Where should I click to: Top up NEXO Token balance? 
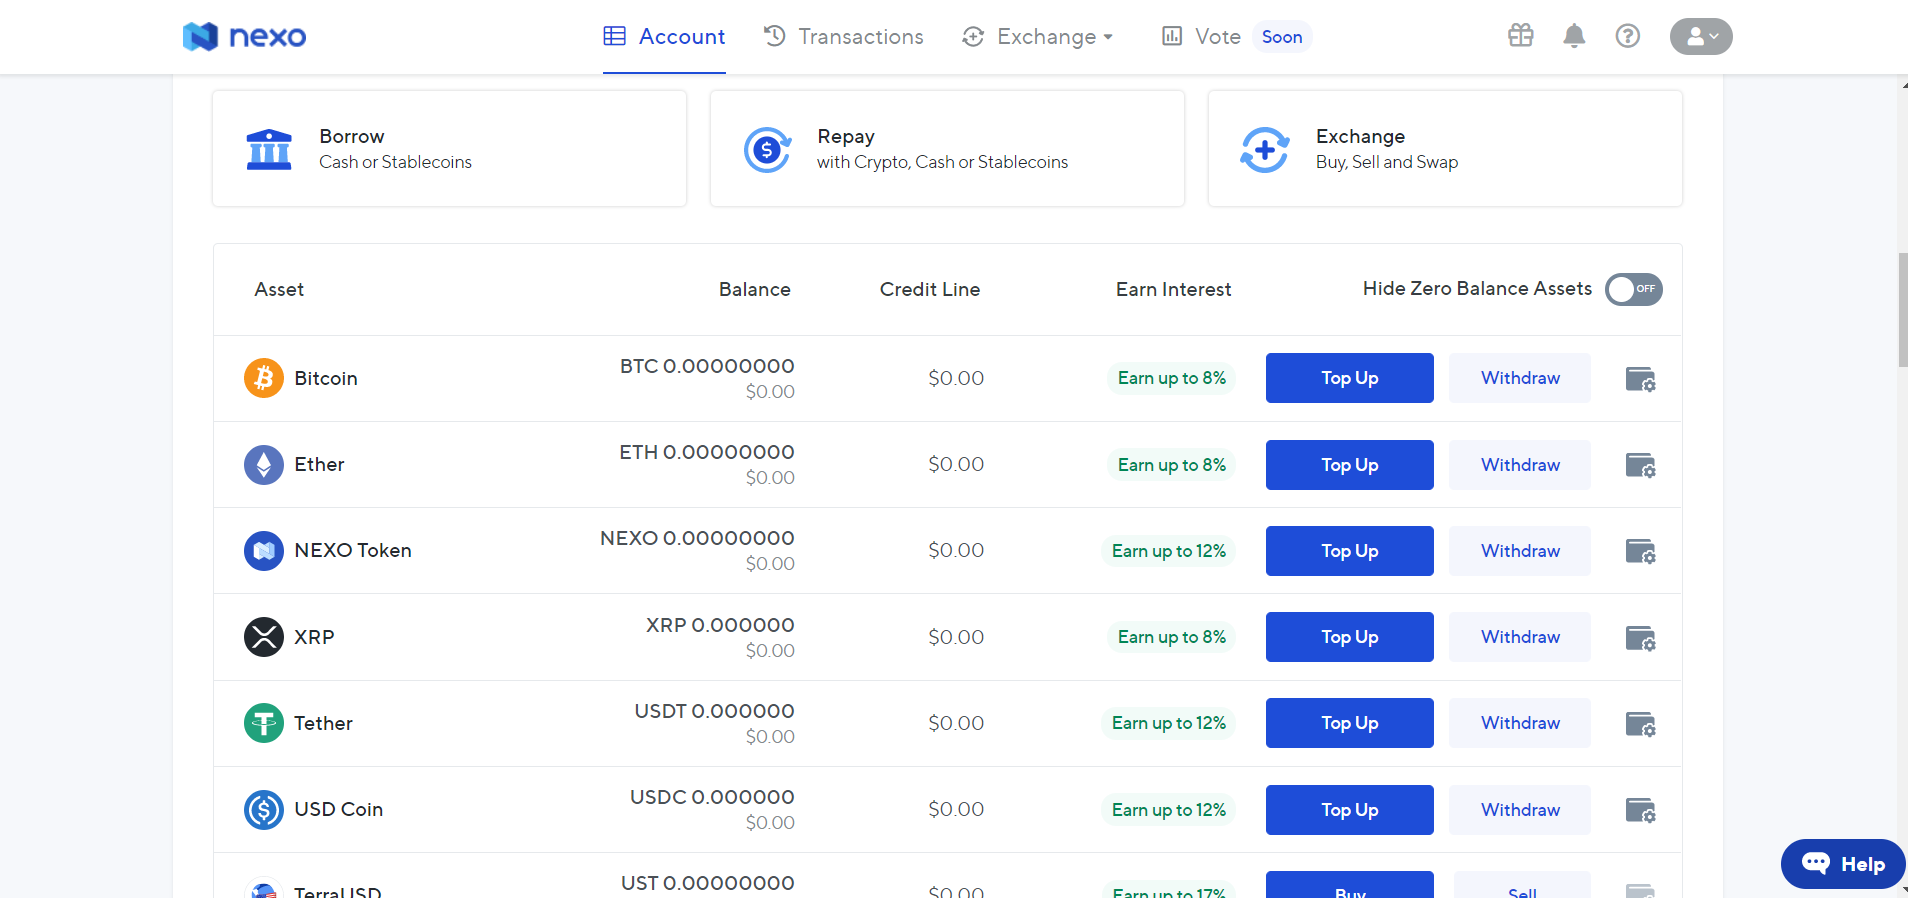(x=1350, y=551)
